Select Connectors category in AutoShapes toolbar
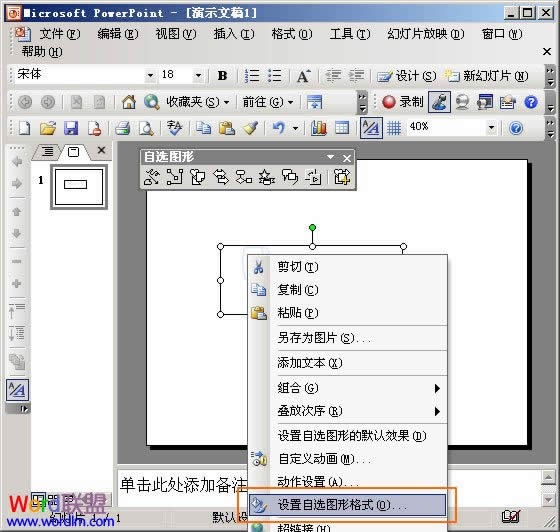560x532 pixels. (x=175, y=177)
